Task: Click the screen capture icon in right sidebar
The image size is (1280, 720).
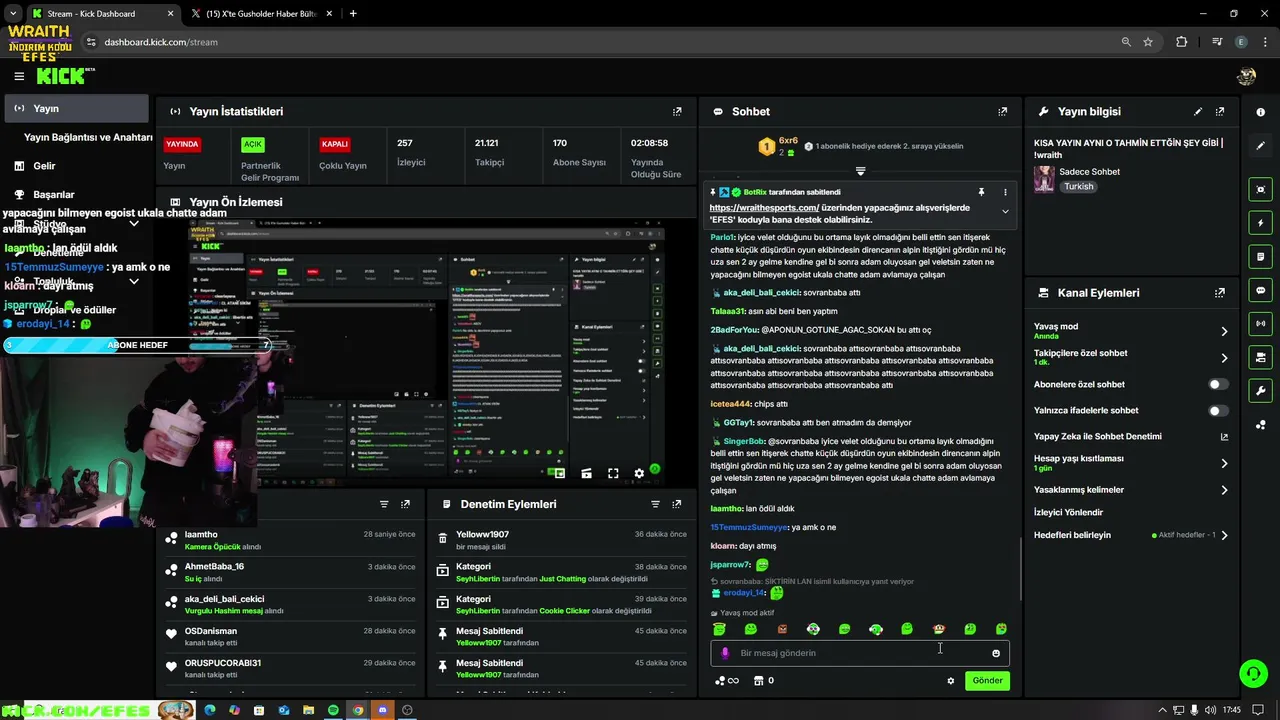Action: click(x=1260, y=189)
